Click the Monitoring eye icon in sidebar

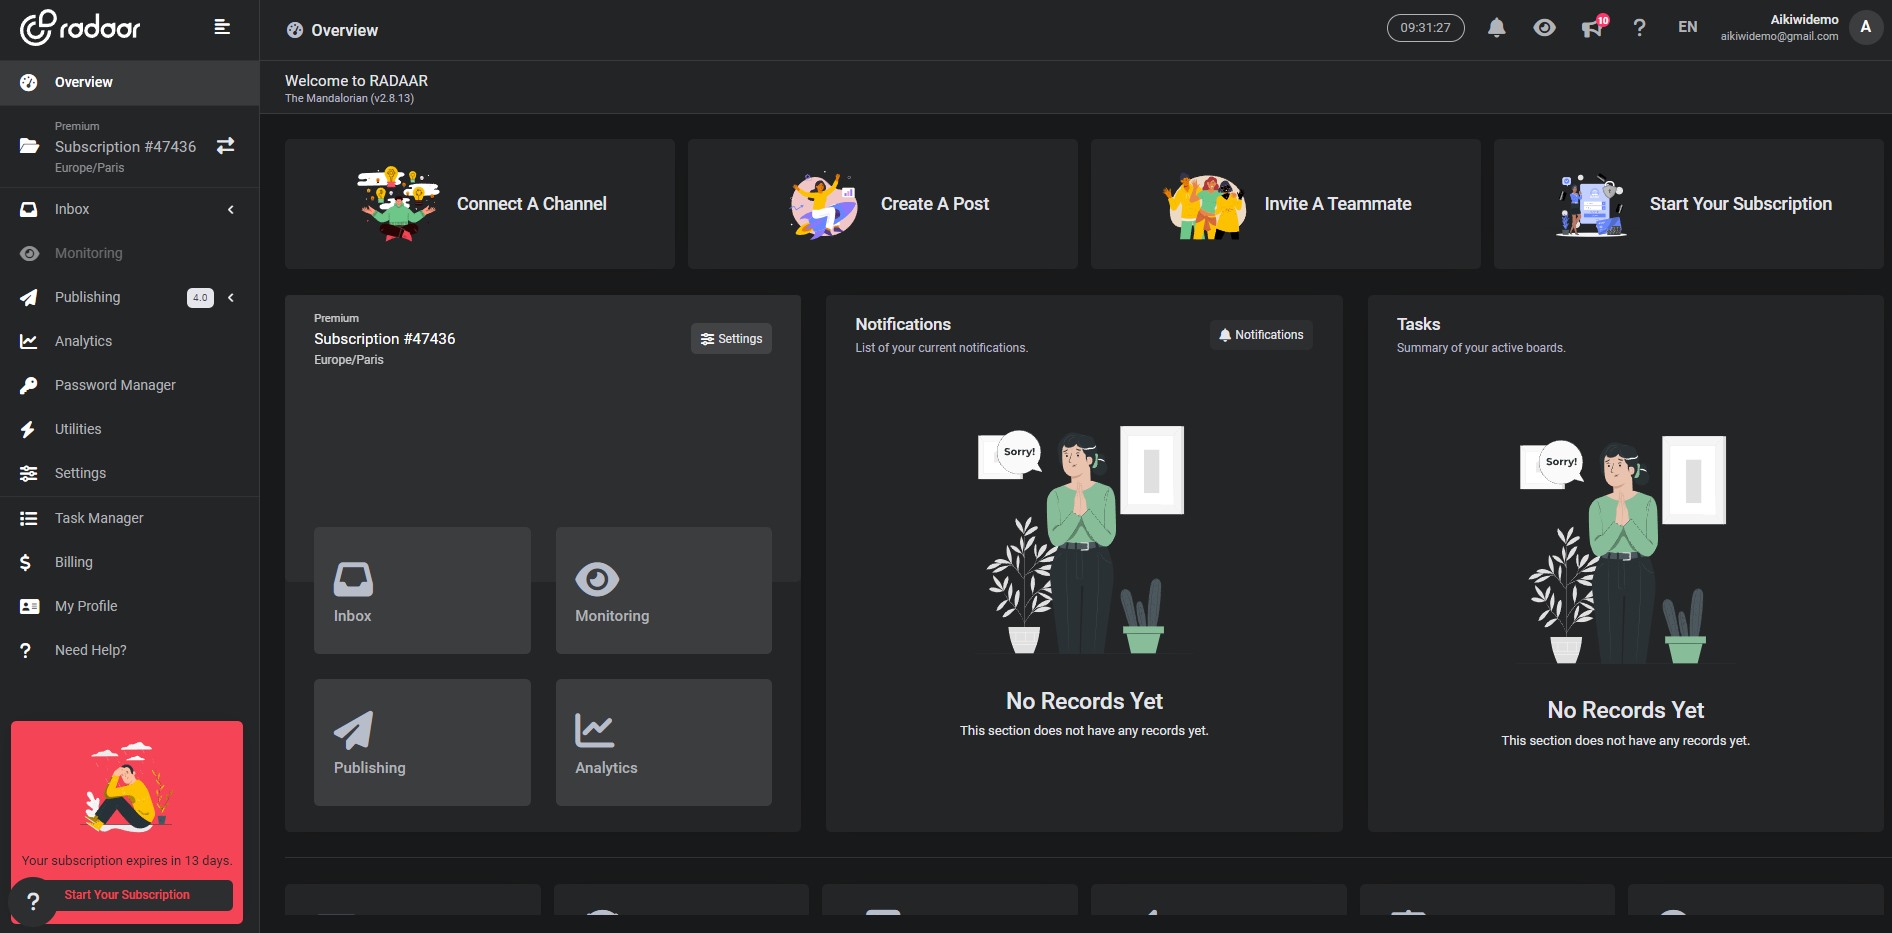(30, 253)
